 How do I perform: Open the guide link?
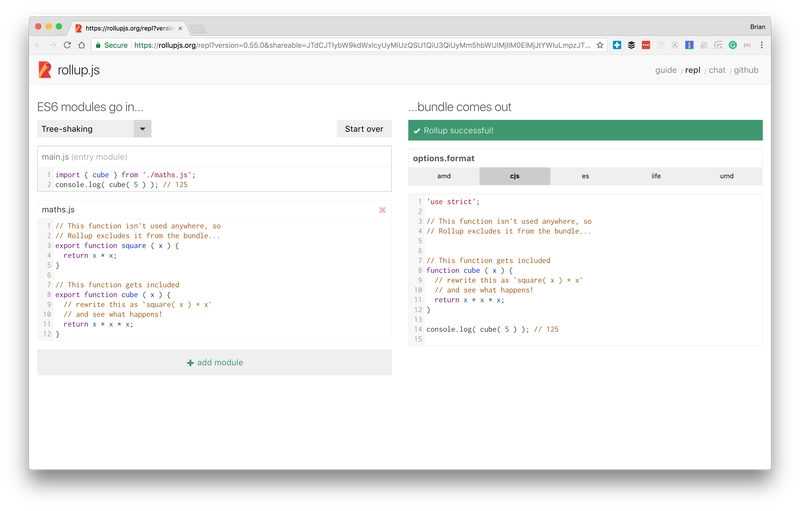[666, 70]
